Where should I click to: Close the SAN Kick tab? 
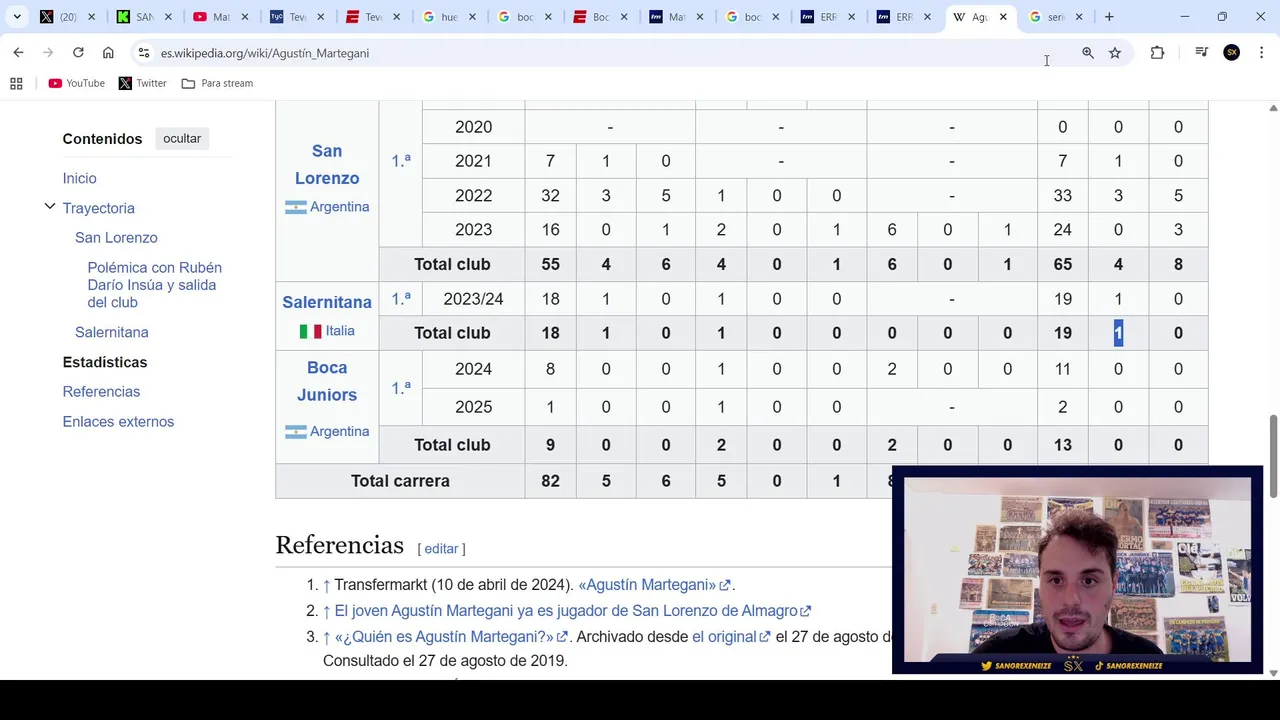(x=168, y=17)
